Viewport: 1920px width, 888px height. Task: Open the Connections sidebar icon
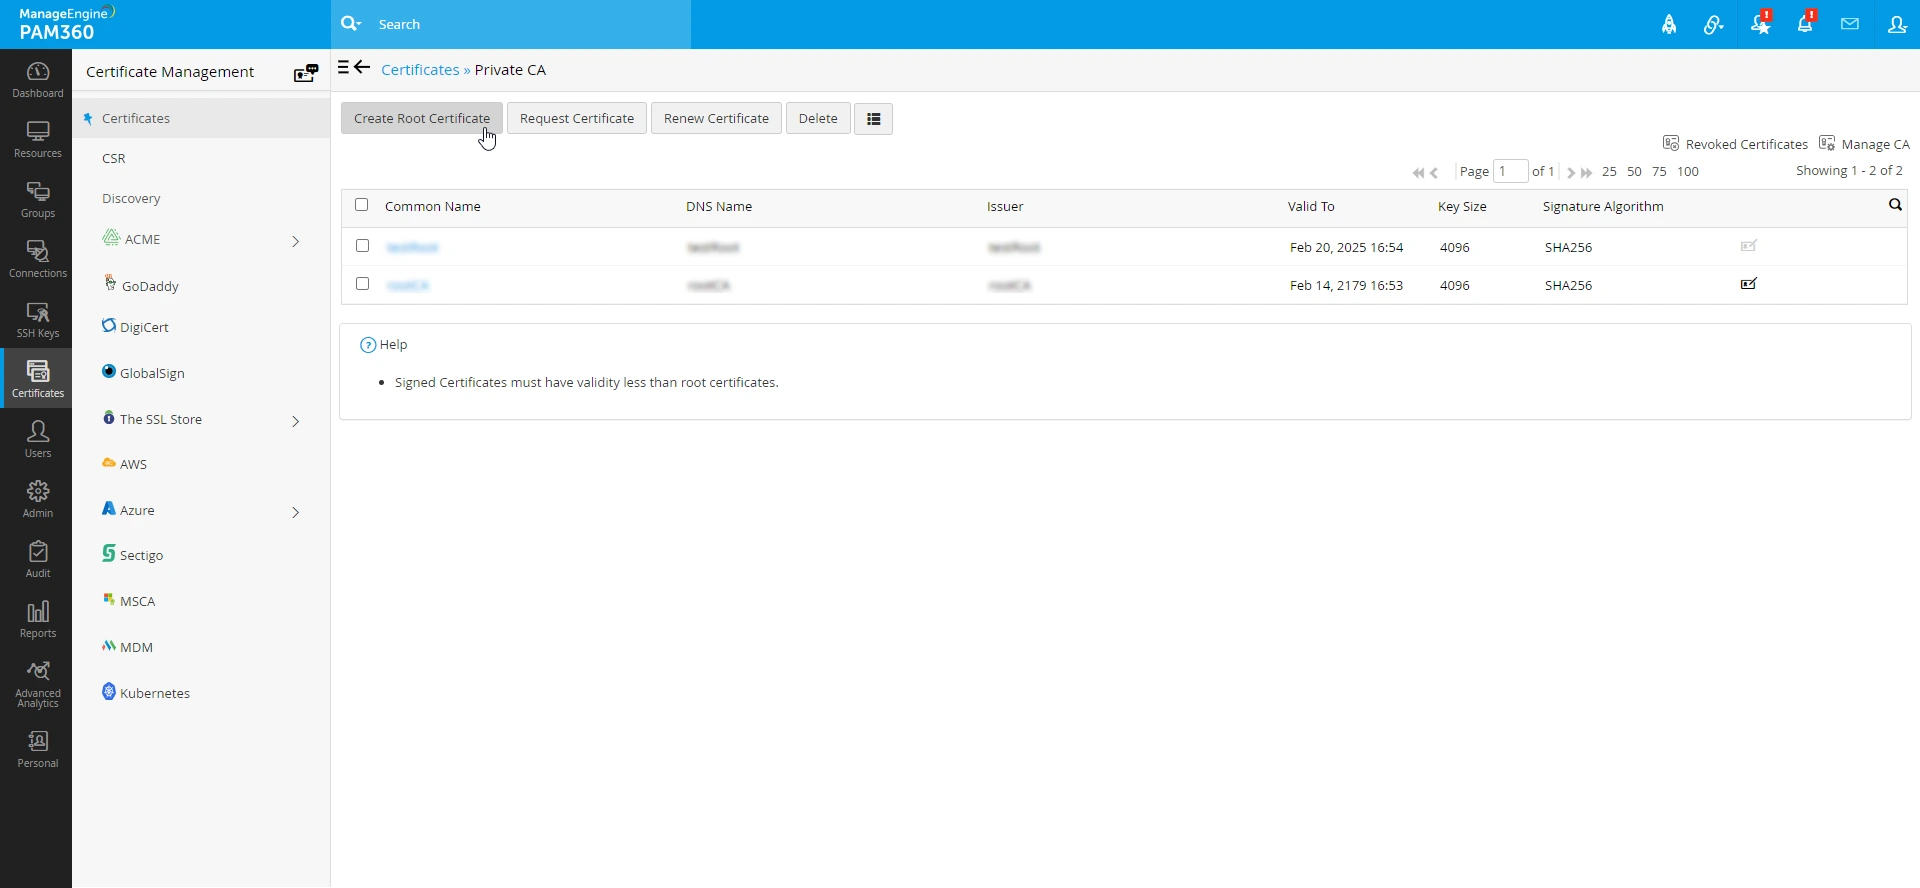click(37, 260)
